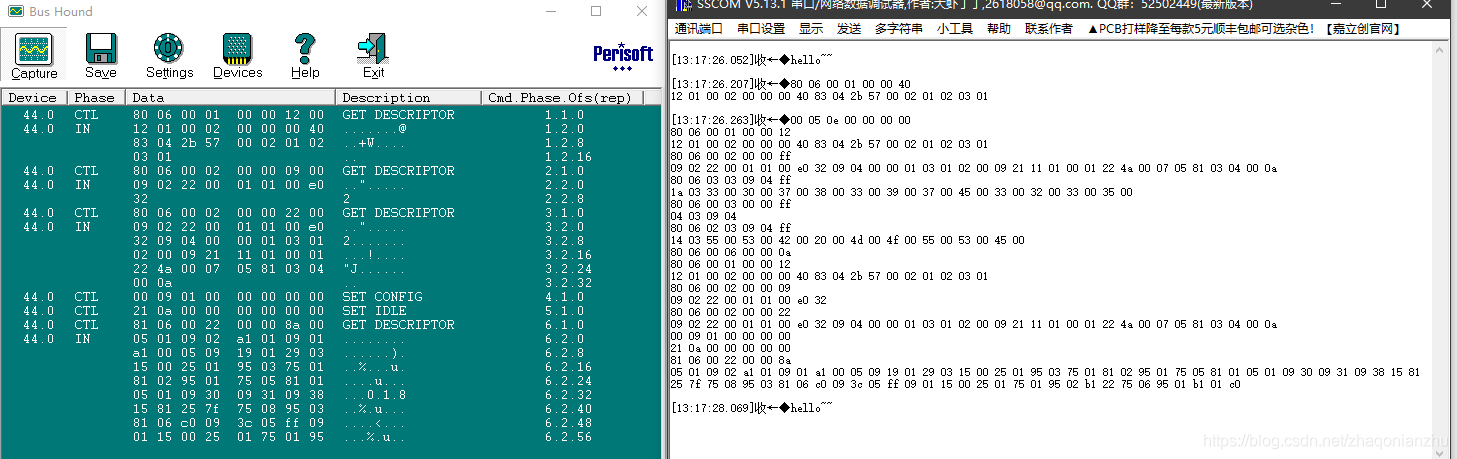Select the SET CONFIG row in Bus Hound
This screenshot has width=1457, height=459.
(x=331, y=297)
